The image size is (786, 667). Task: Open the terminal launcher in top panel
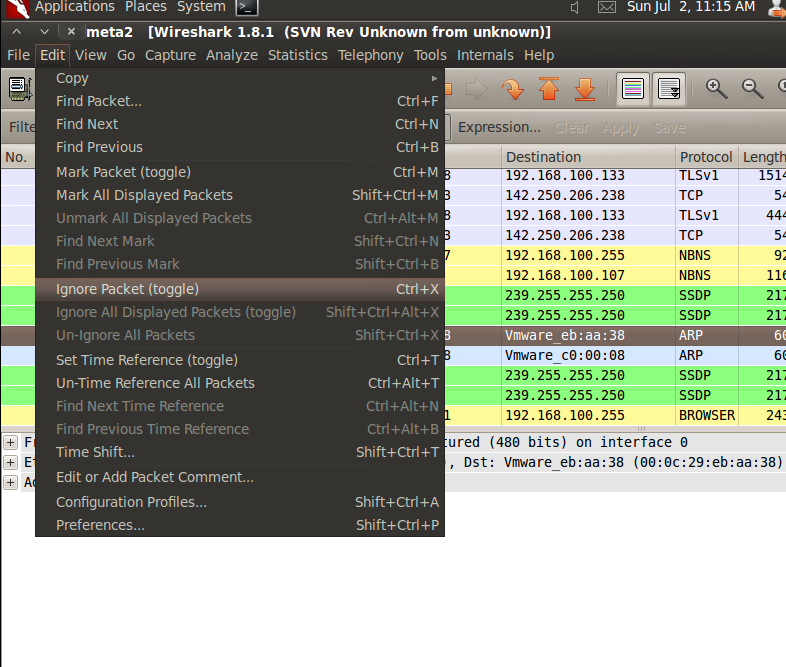point(247,7)
